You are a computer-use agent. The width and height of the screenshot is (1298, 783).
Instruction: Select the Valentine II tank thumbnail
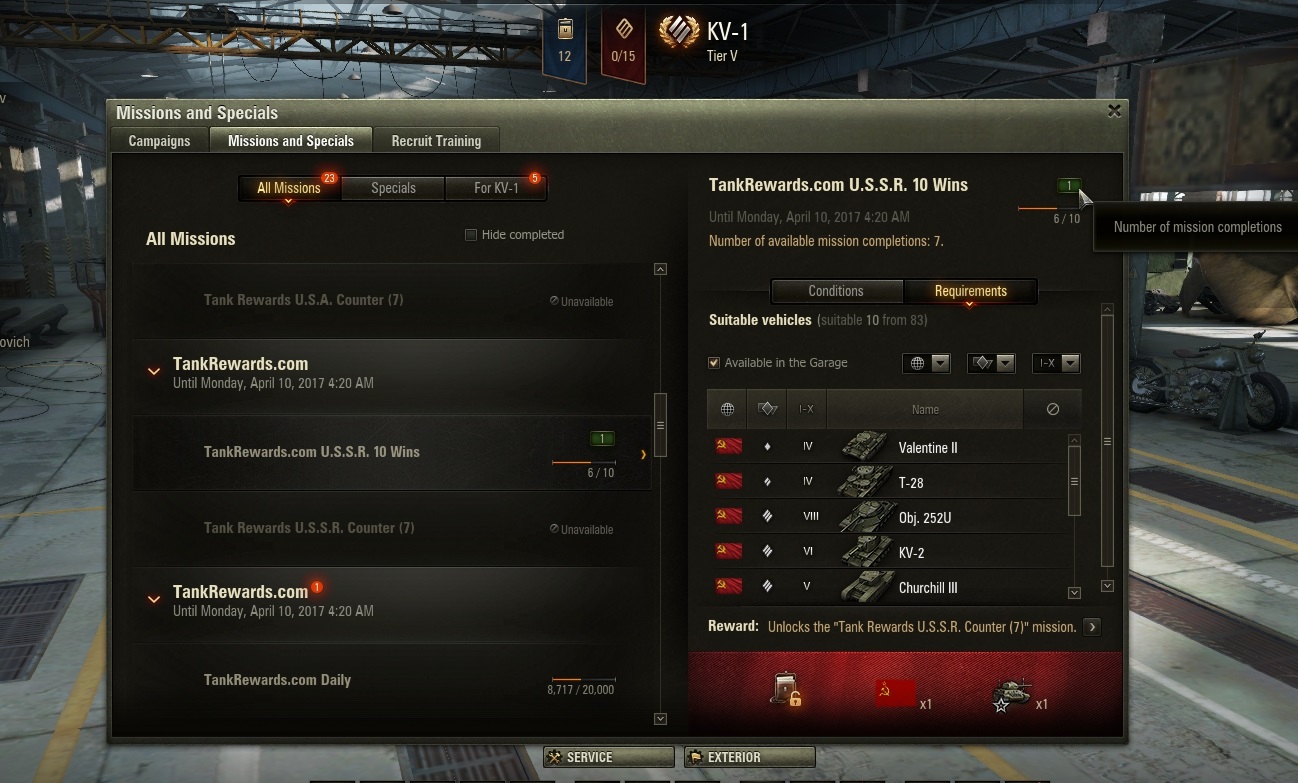pyautogui.click(x=864, y=447)
